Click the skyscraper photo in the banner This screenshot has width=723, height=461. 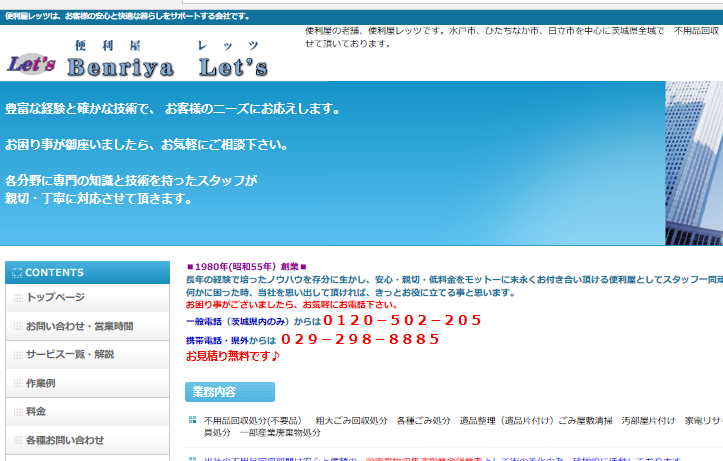click(x=694, y=163)
